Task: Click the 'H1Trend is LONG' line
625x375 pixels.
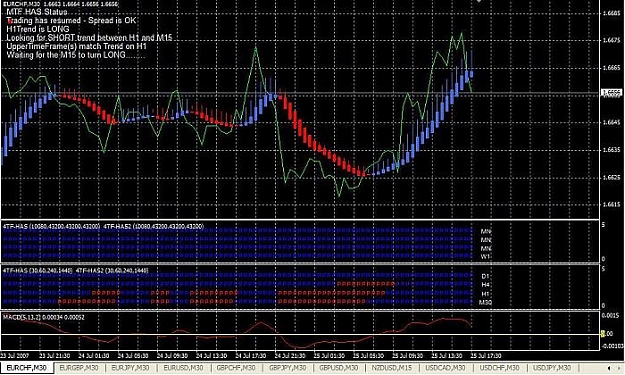Action: tap(38, 29)
